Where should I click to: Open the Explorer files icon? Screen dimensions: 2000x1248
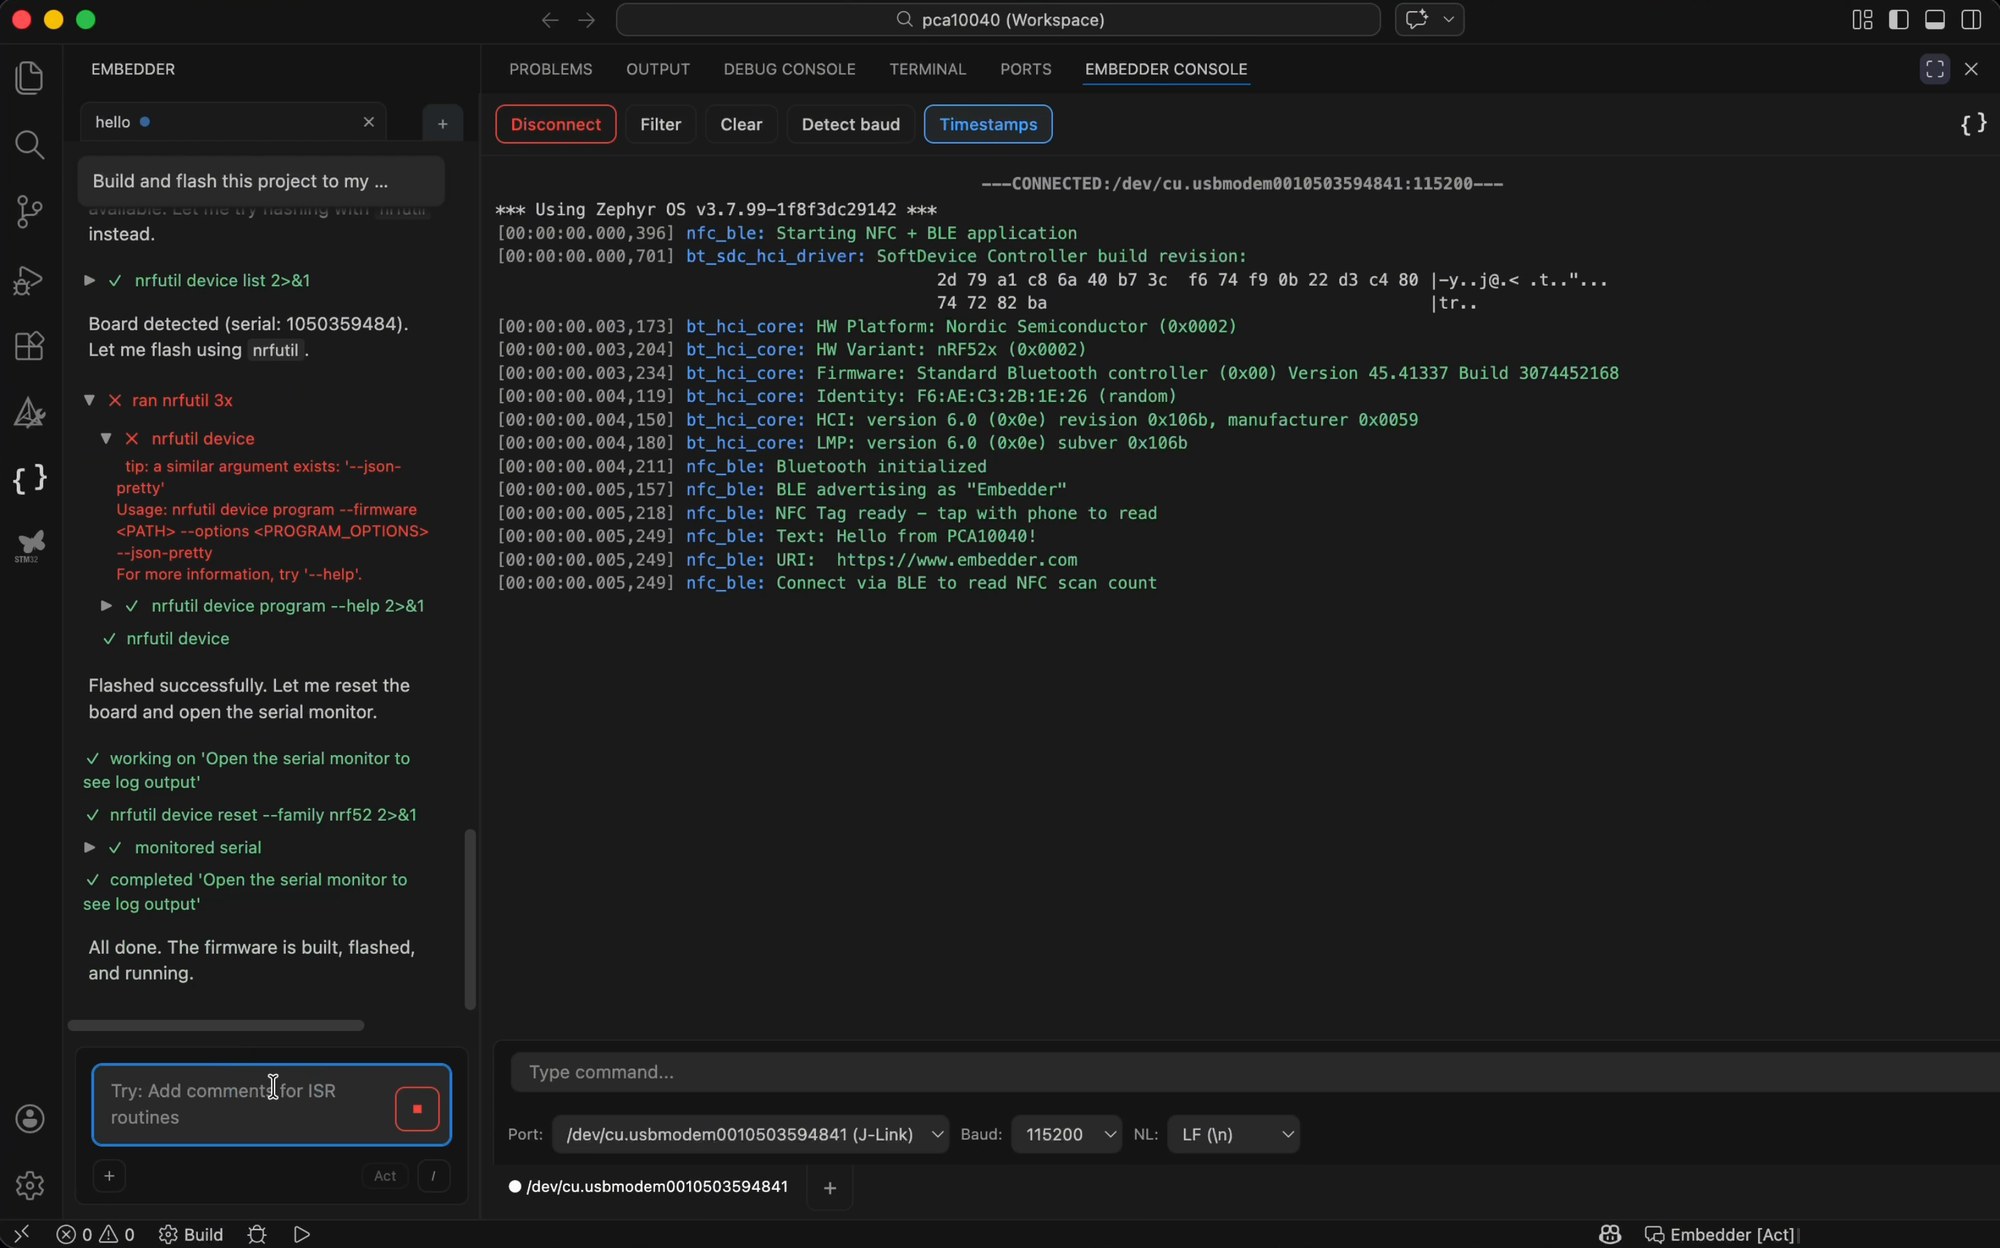click(30, 78)
